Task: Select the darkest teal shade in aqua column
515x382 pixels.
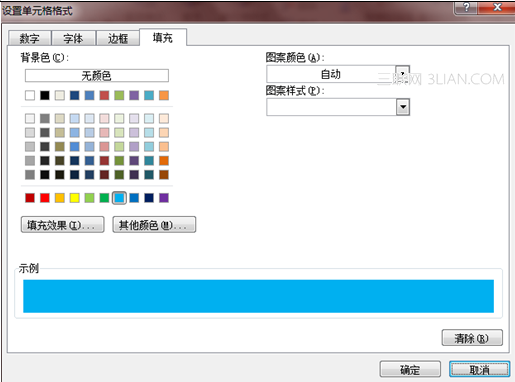Action: 149,175
